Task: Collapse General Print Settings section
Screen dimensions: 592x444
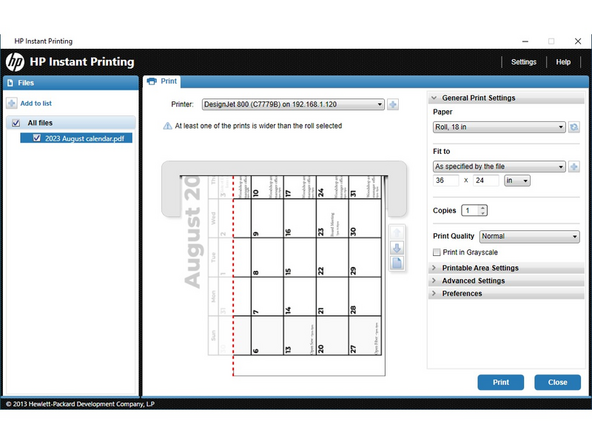Action: pyautogui.click(x=506, y=98)
